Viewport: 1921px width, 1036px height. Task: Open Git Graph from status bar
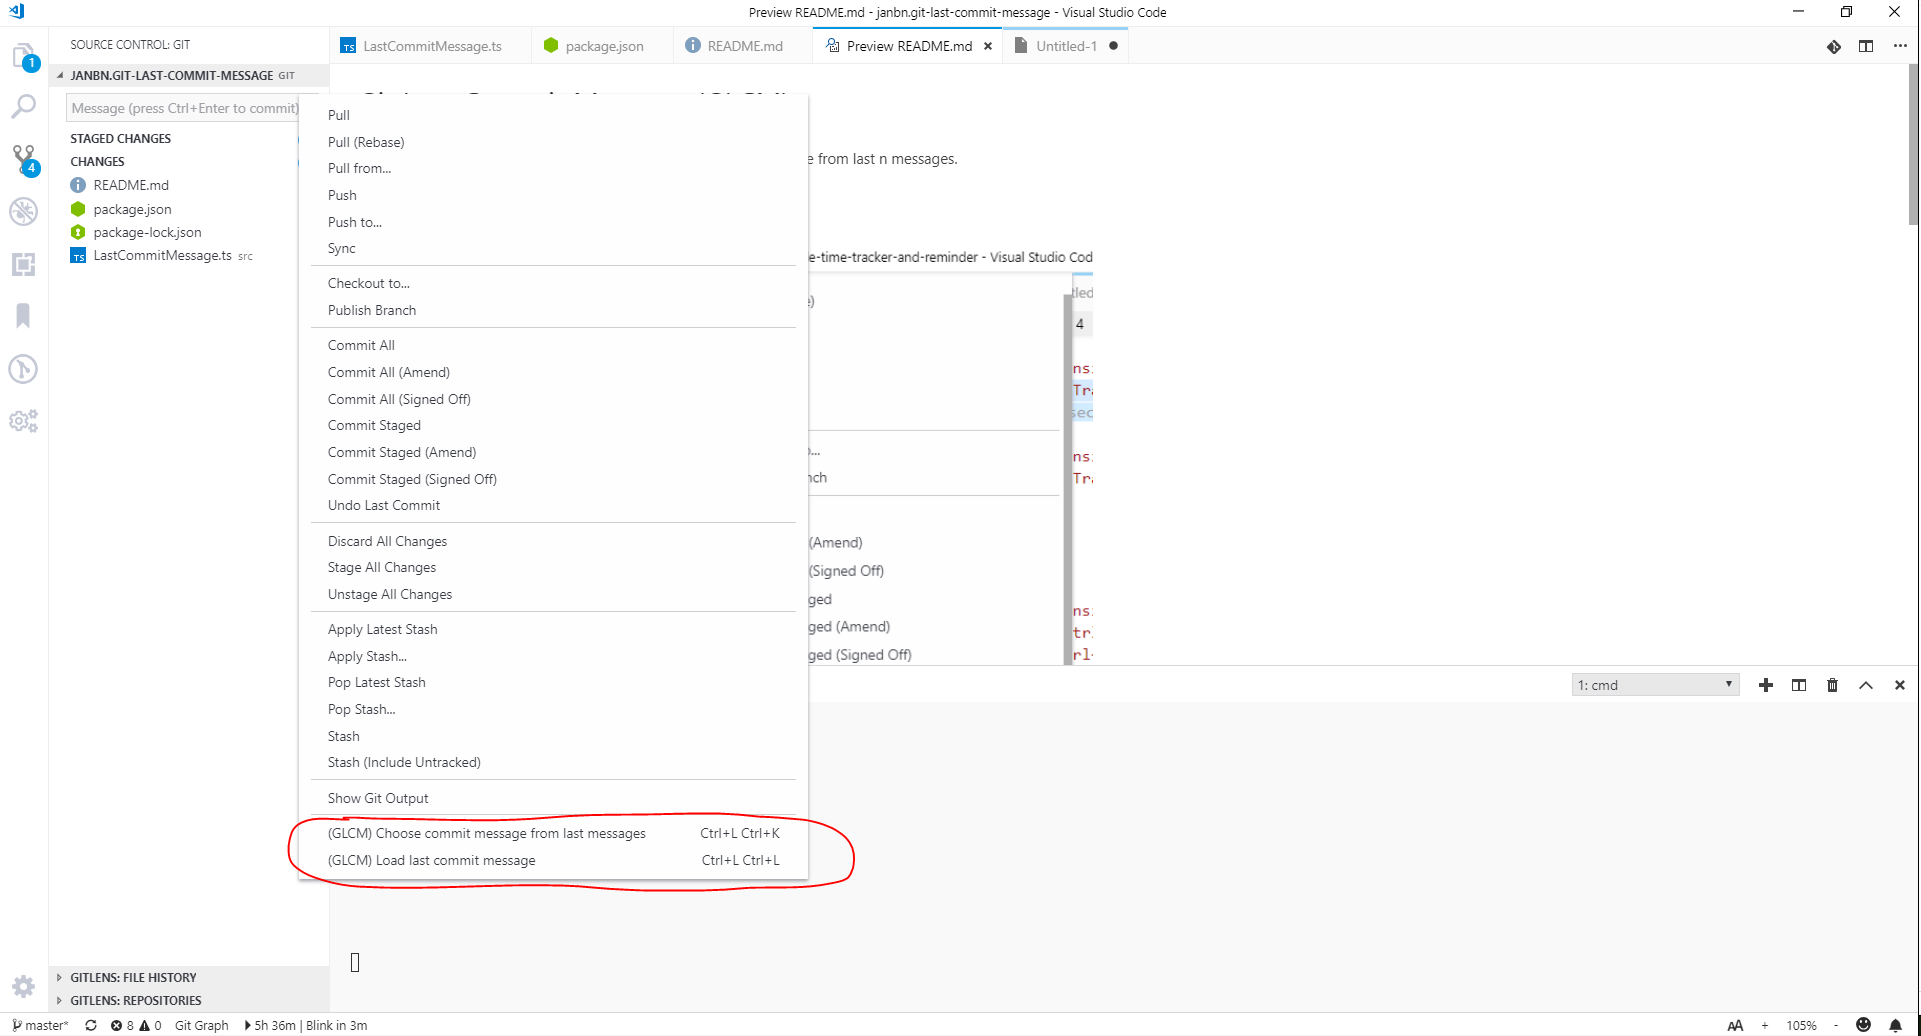click(x=201, y=1025)
